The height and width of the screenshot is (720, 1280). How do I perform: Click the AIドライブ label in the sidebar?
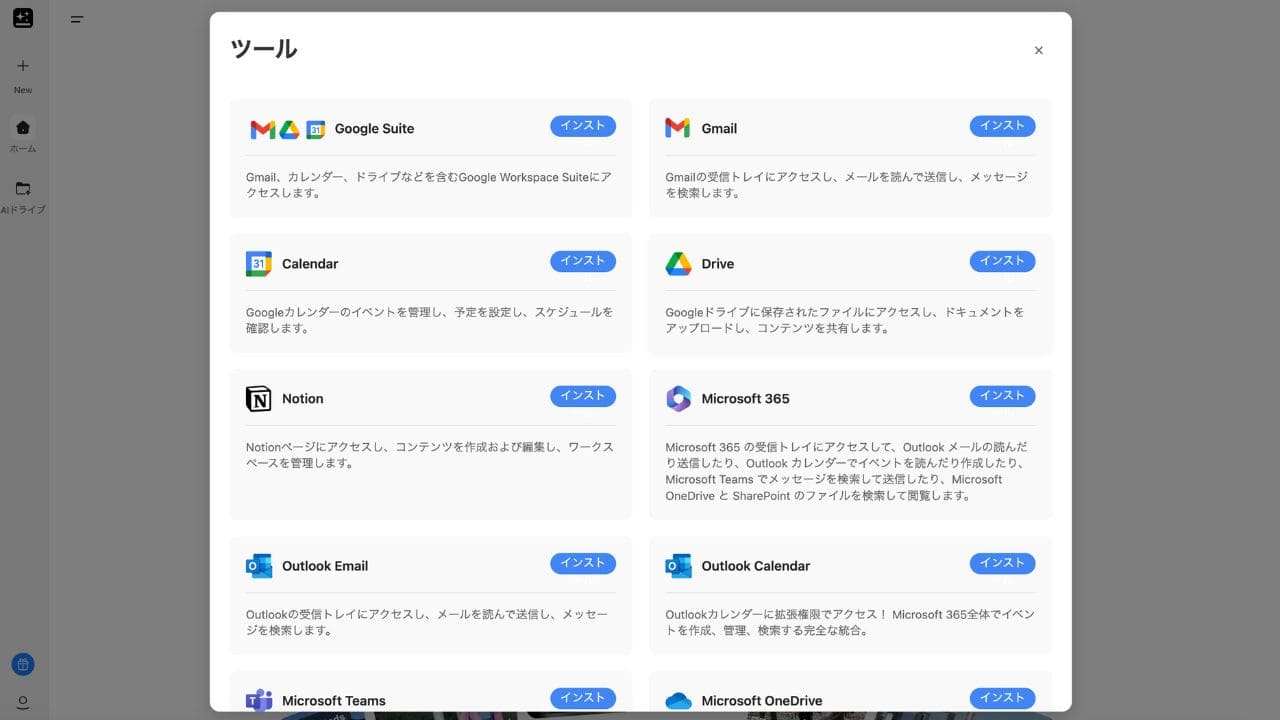[23, 210]
